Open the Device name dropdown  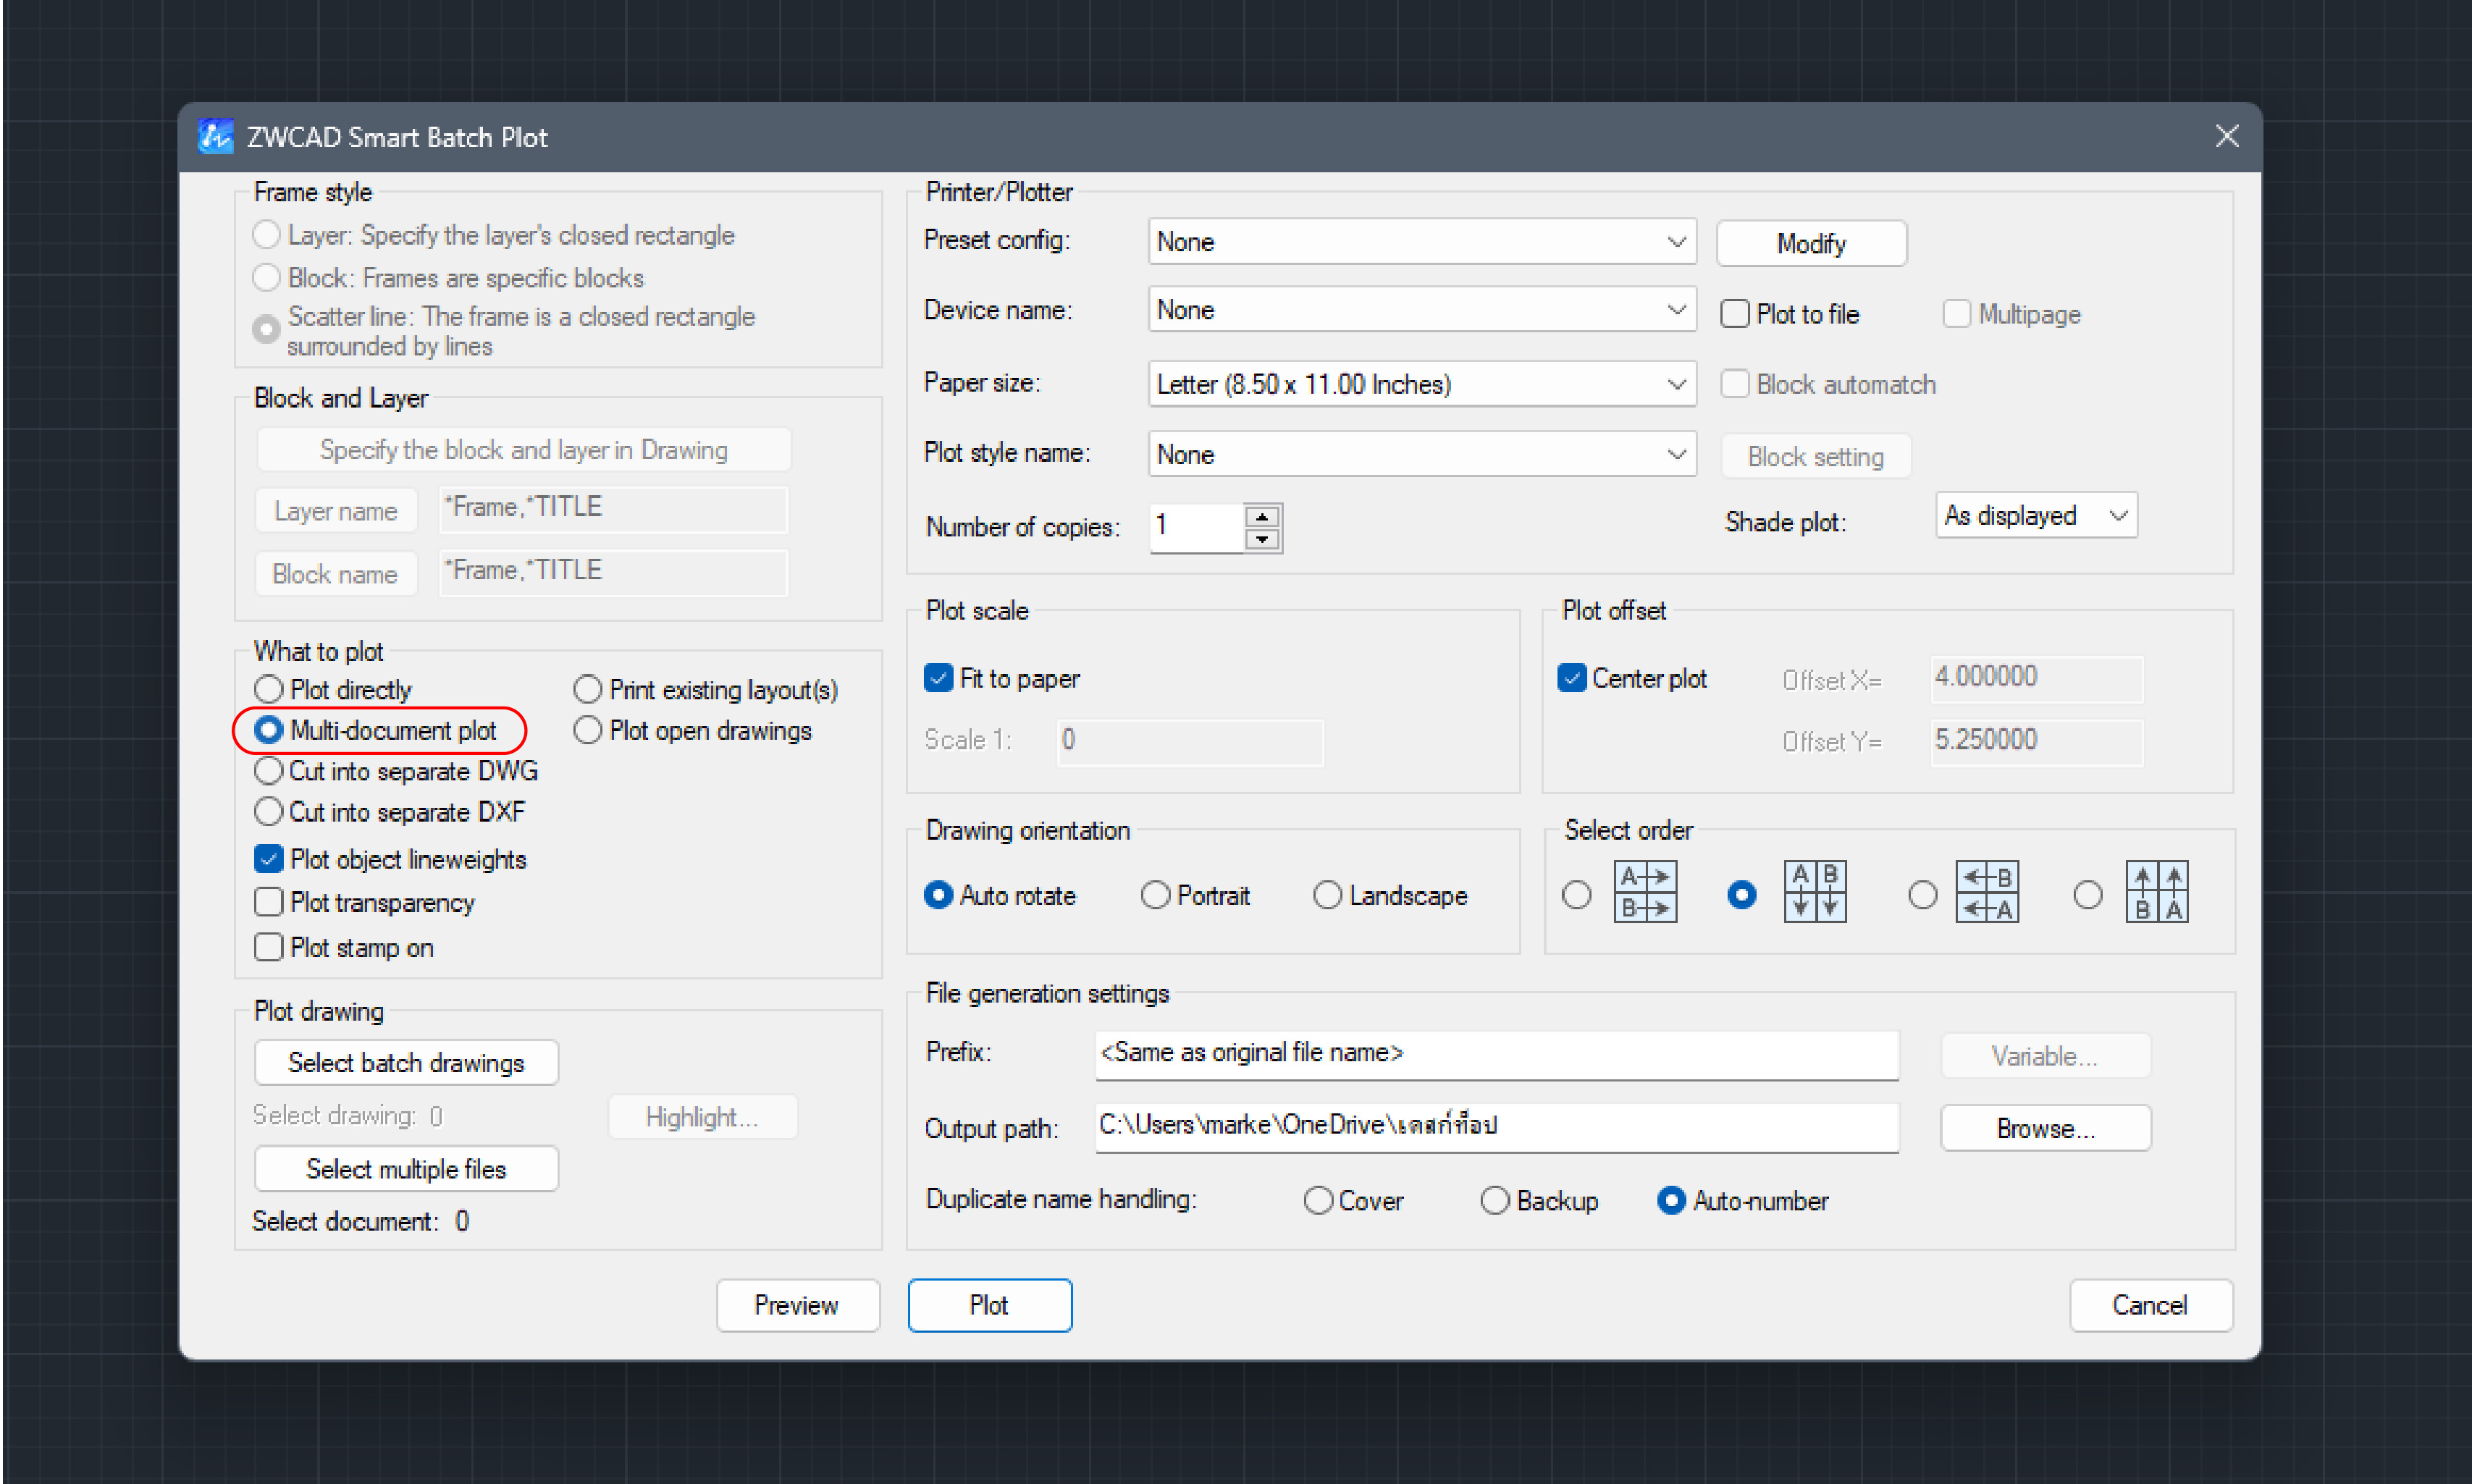pos(1422,310)
